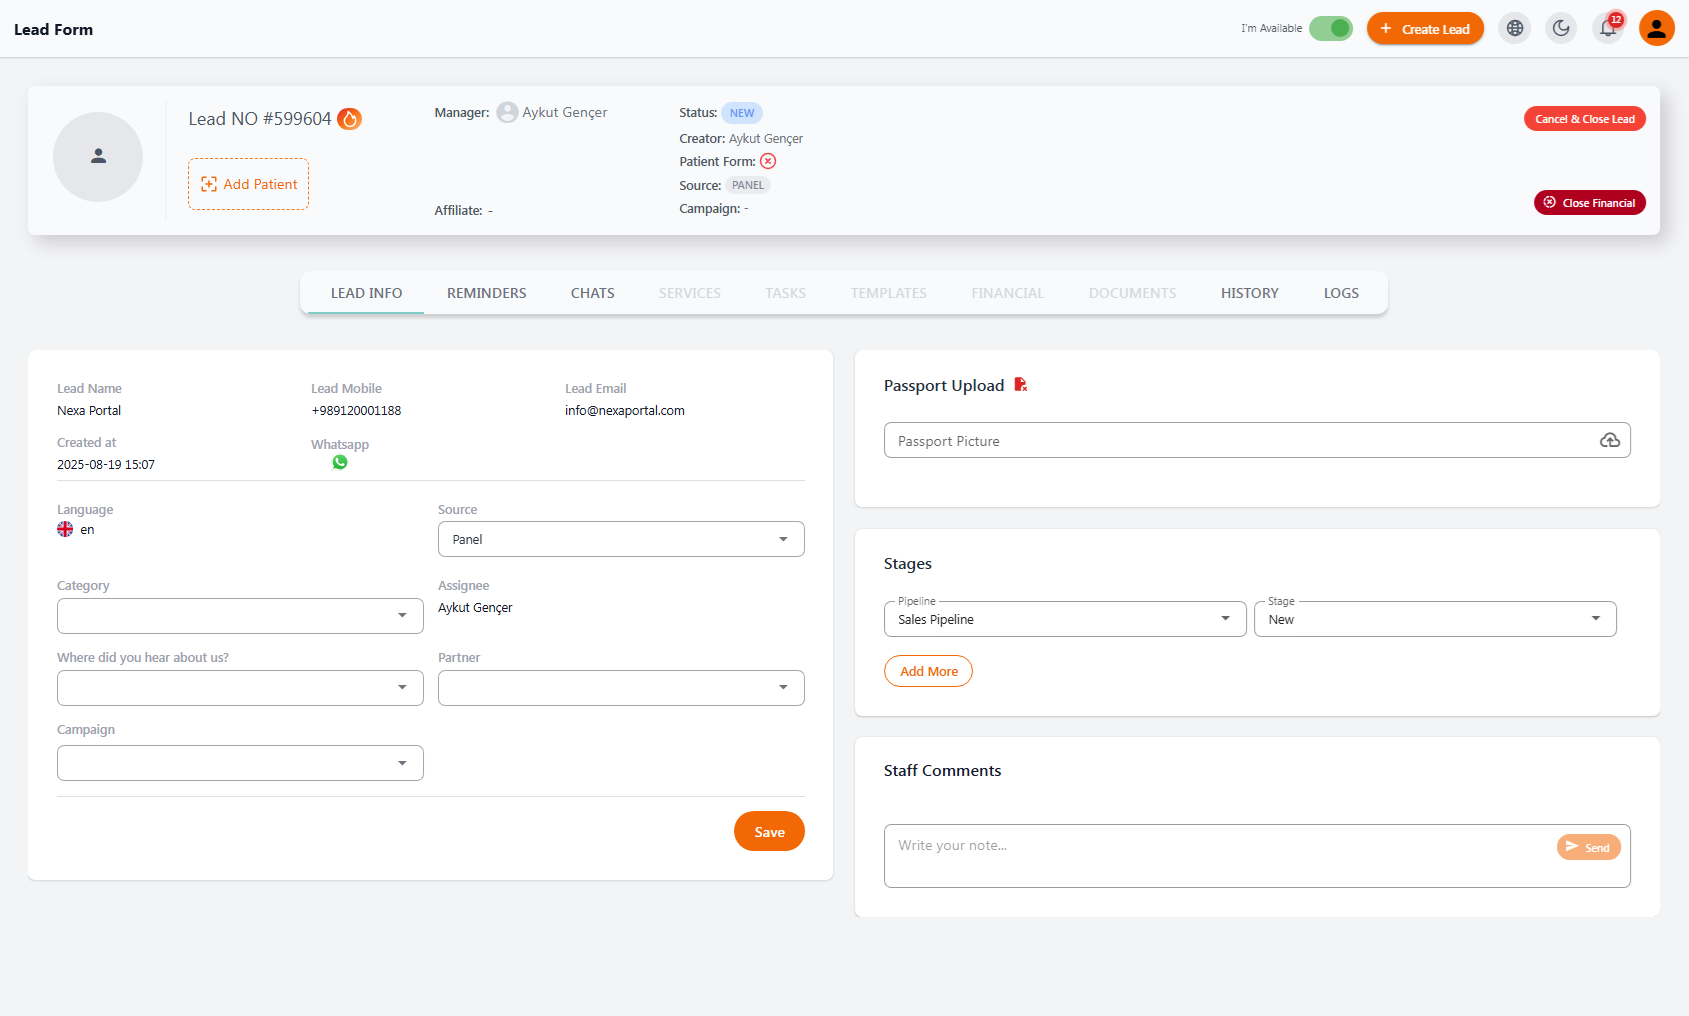Click the passport missing file icon

pyautogui.click(x=1021, y=385)
